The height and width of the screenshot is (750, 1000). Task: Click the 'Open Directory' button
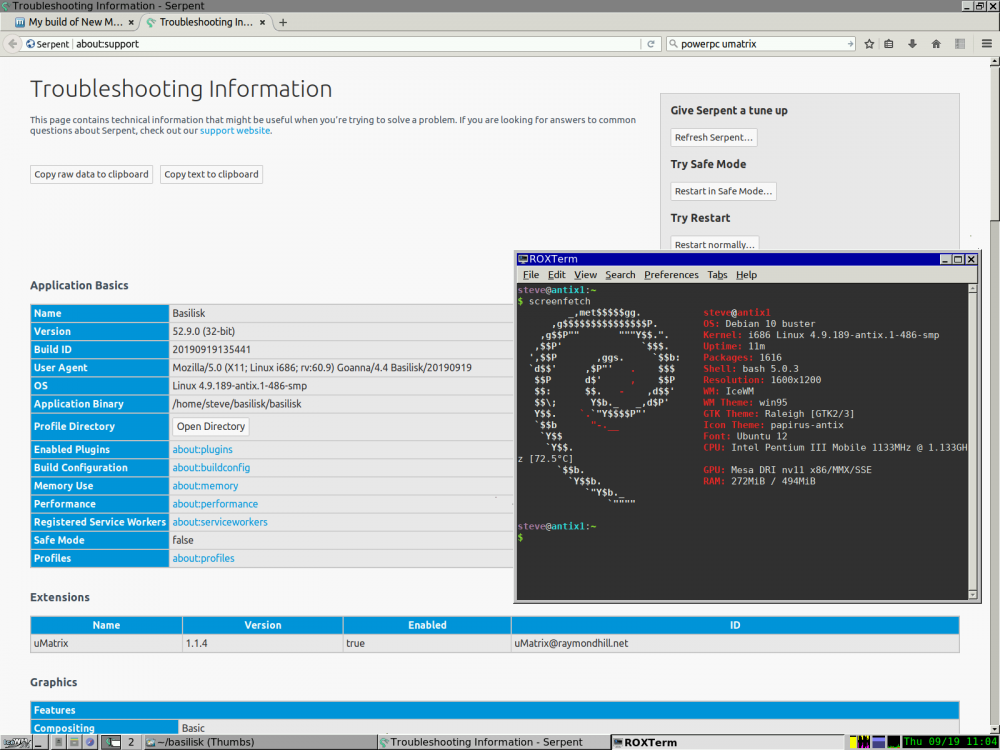[x=210, y=426]
